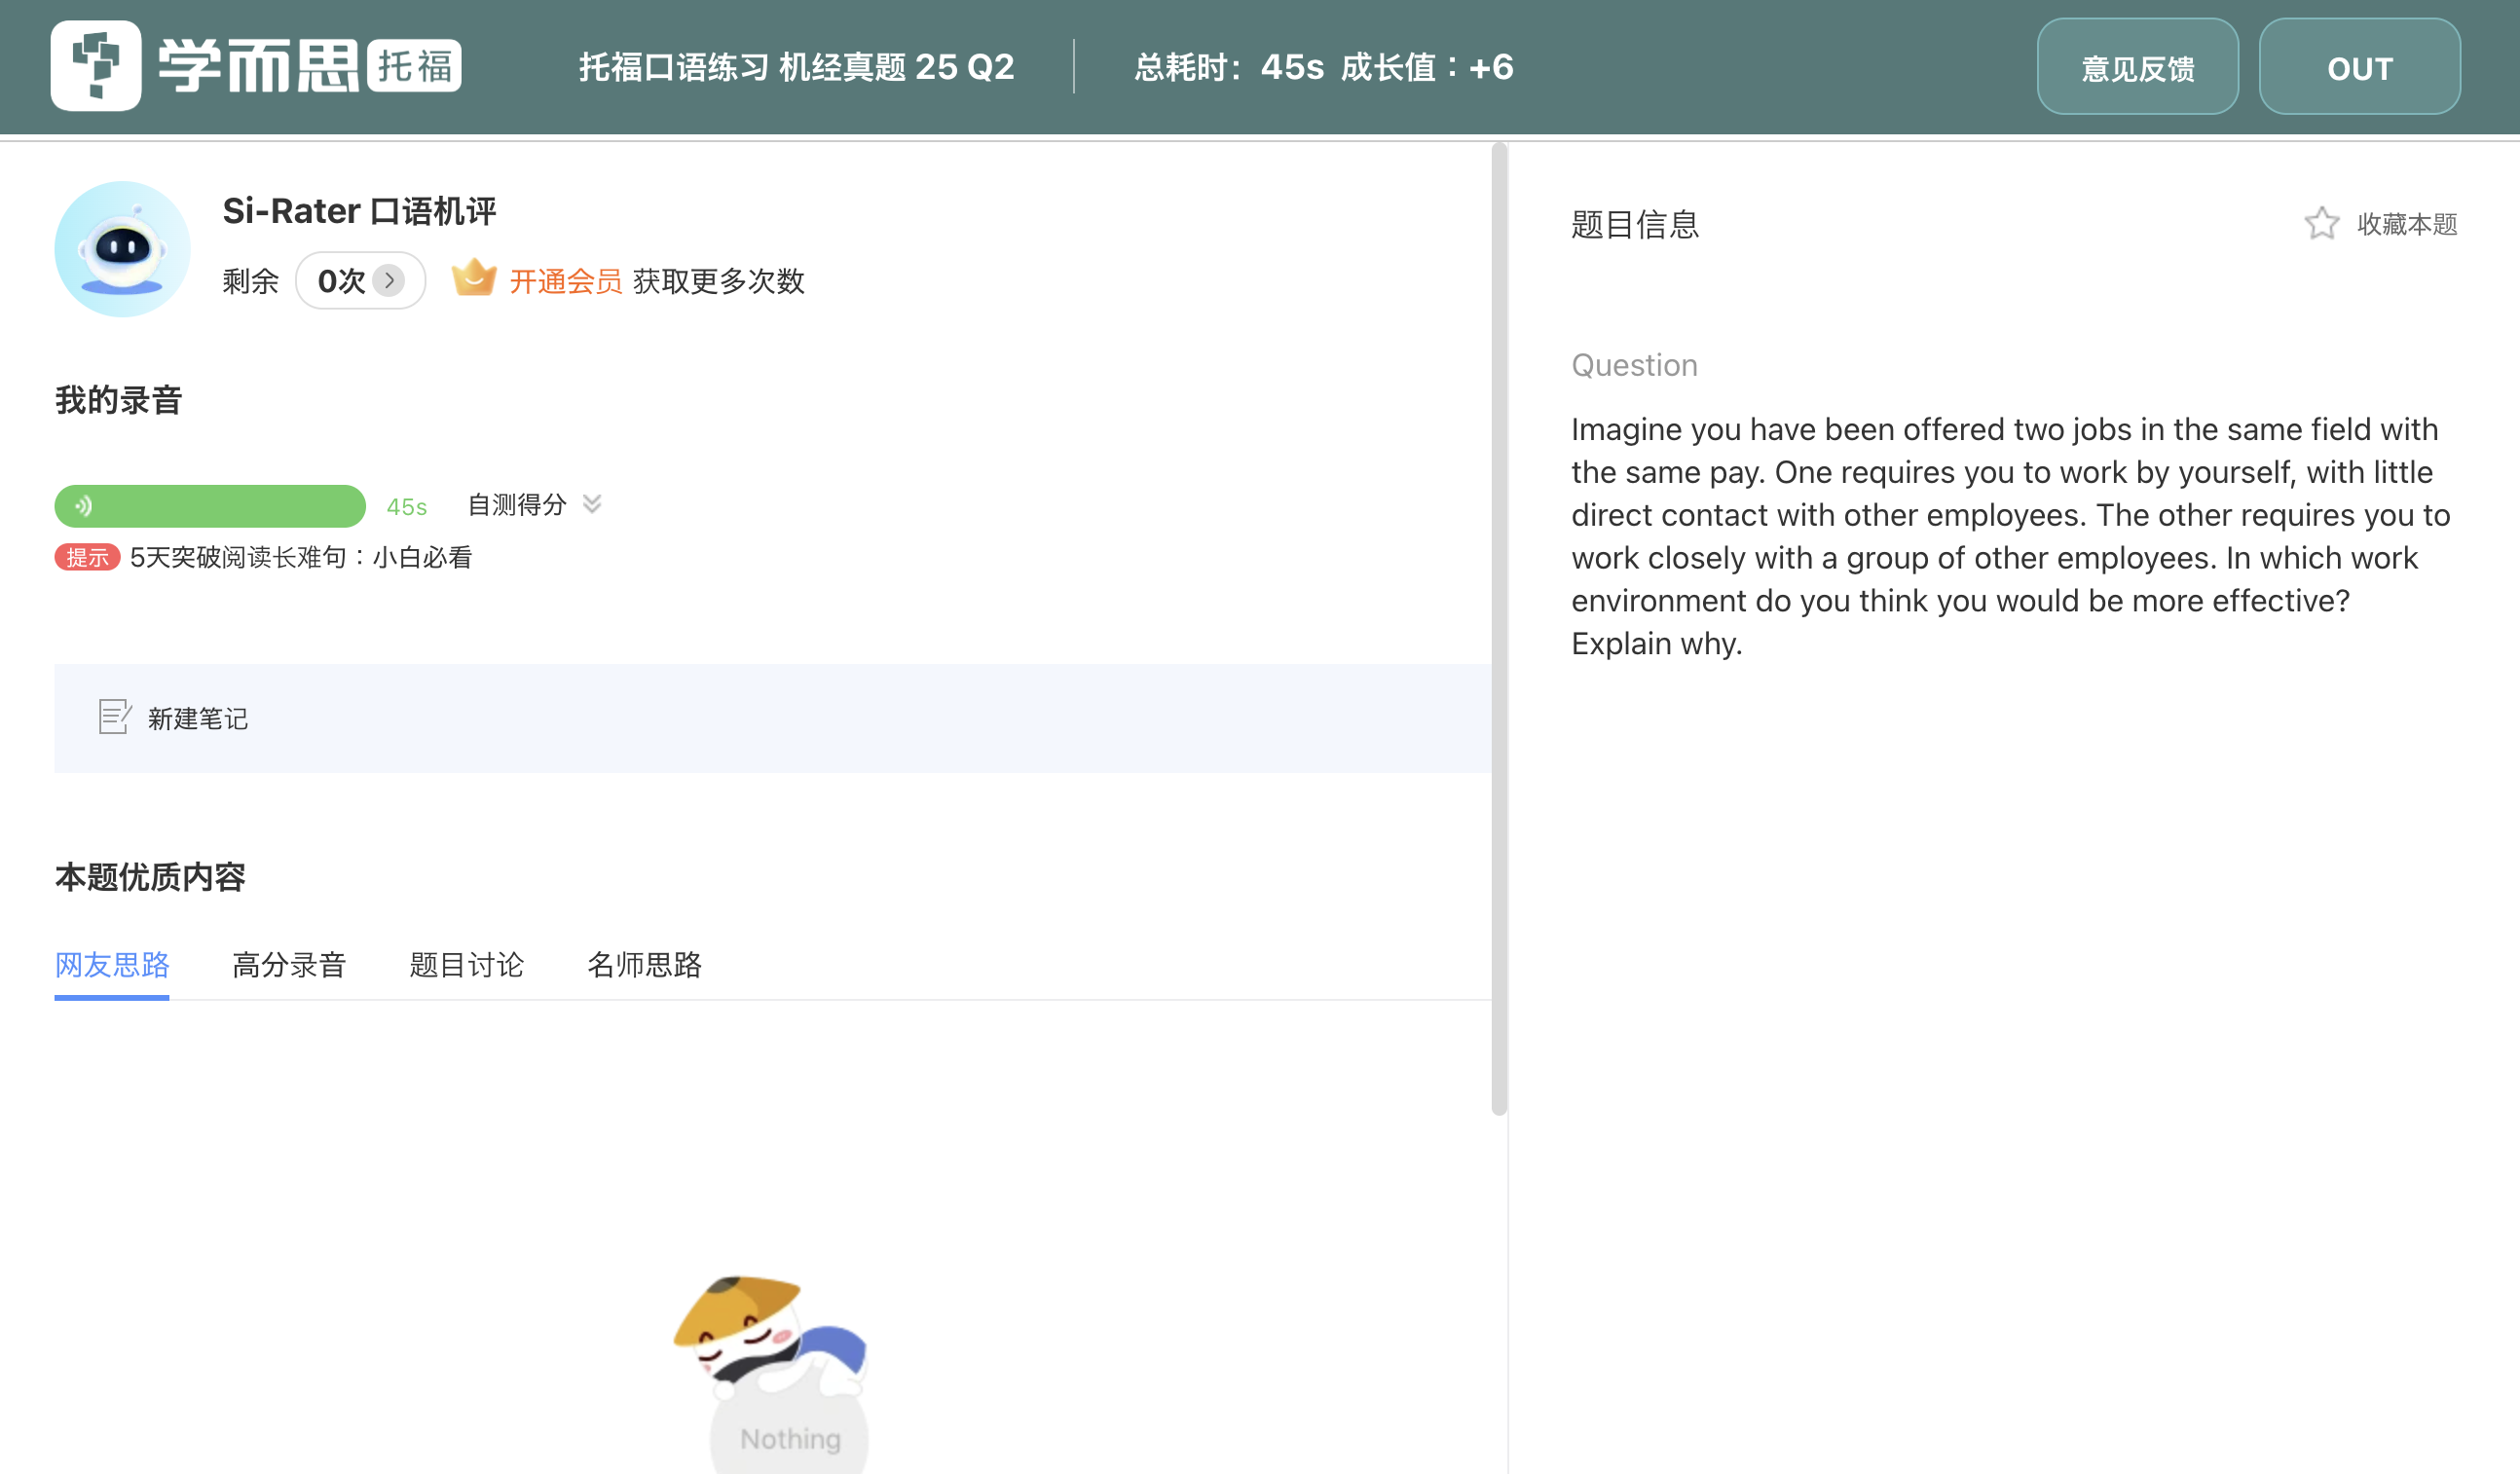Screen dimensions: 2520x1474
Task: Click the double chevron next to 自测得分
Action: (x=592, y=504)
